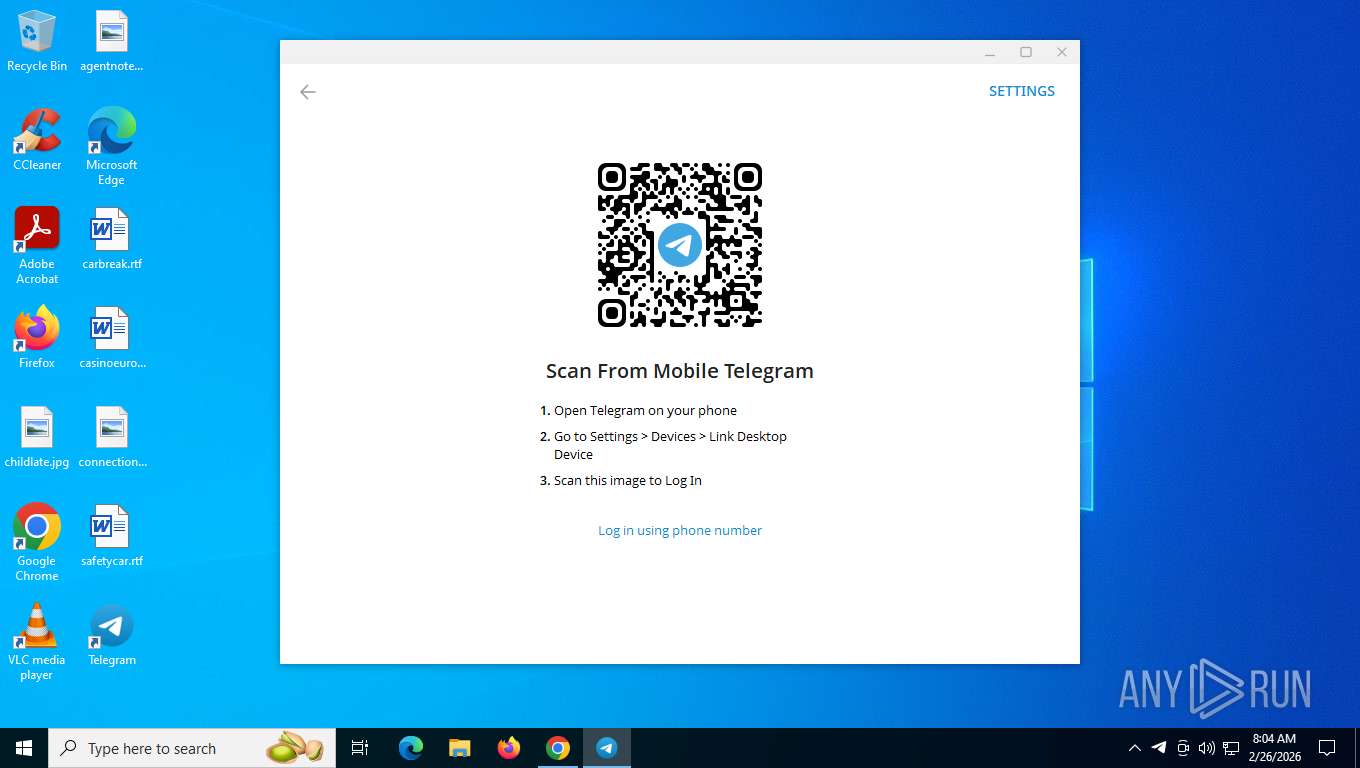Launch Firefox from the taskbar
1360x768 pixels.
click(x=509, y=748)
